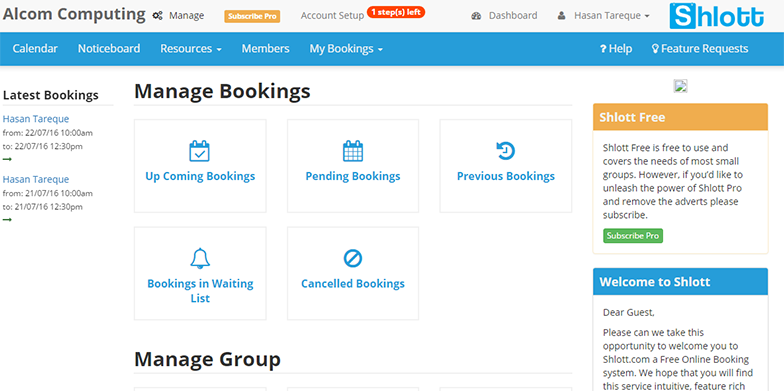Screen dimensions: 784x391
Task: Click Hasan Tareque link for 21/07/16 booking
Action: point(36,180)
